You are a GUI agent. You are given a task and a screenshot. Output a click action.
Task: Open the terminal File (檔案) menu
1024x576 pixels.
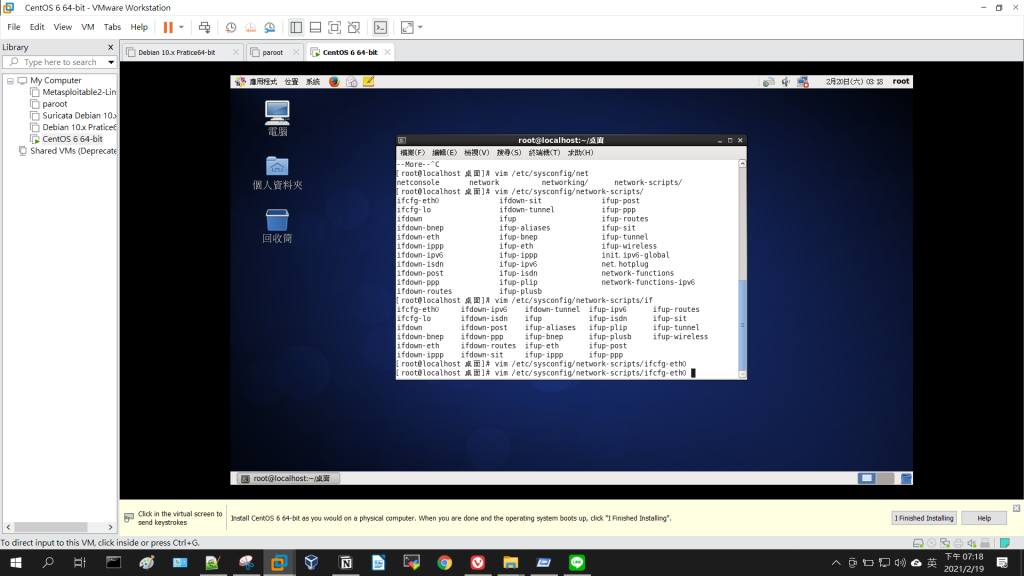pos(412,153)
